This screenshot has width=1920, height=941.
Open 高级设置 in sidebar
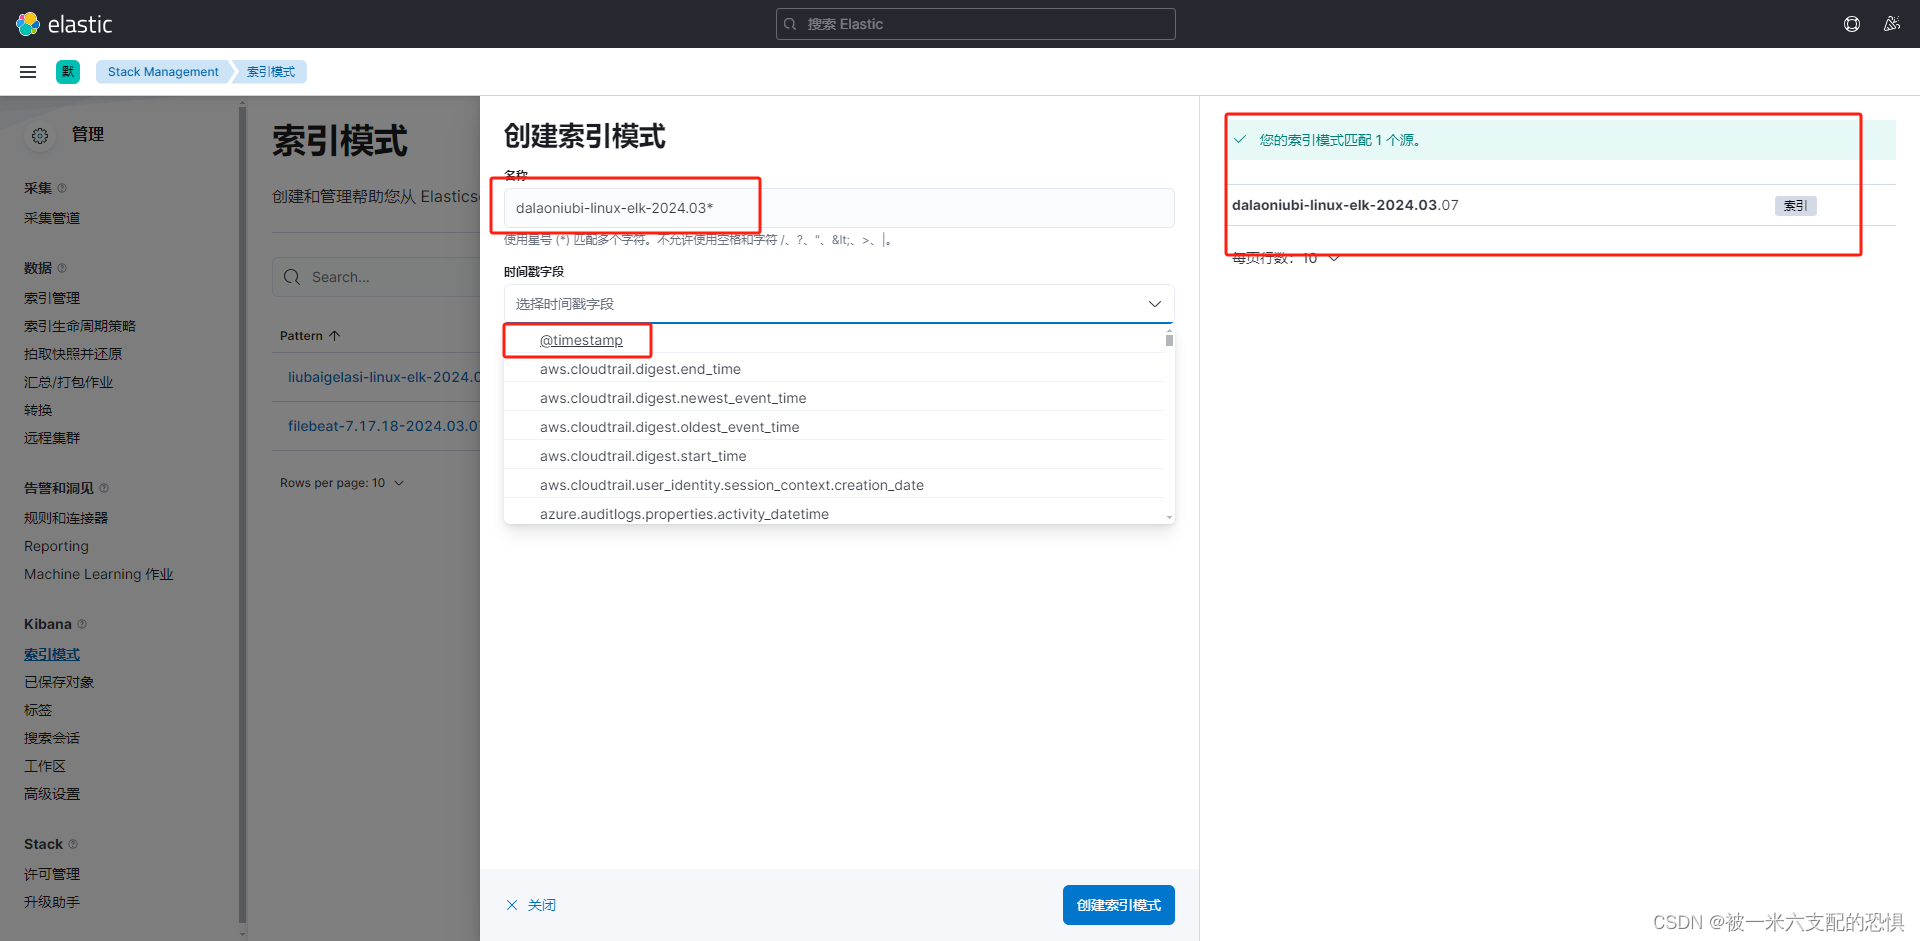pos(52,794)
